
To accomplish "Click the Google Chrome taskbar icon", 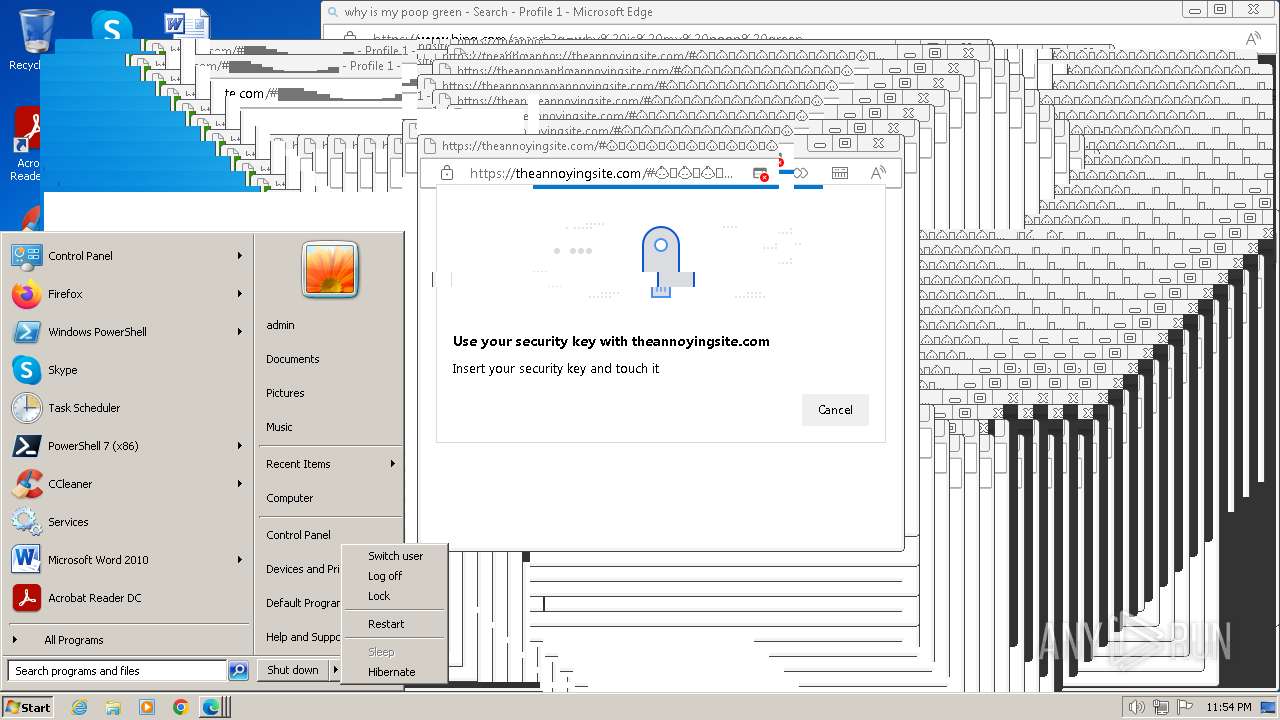I will 180,707.
